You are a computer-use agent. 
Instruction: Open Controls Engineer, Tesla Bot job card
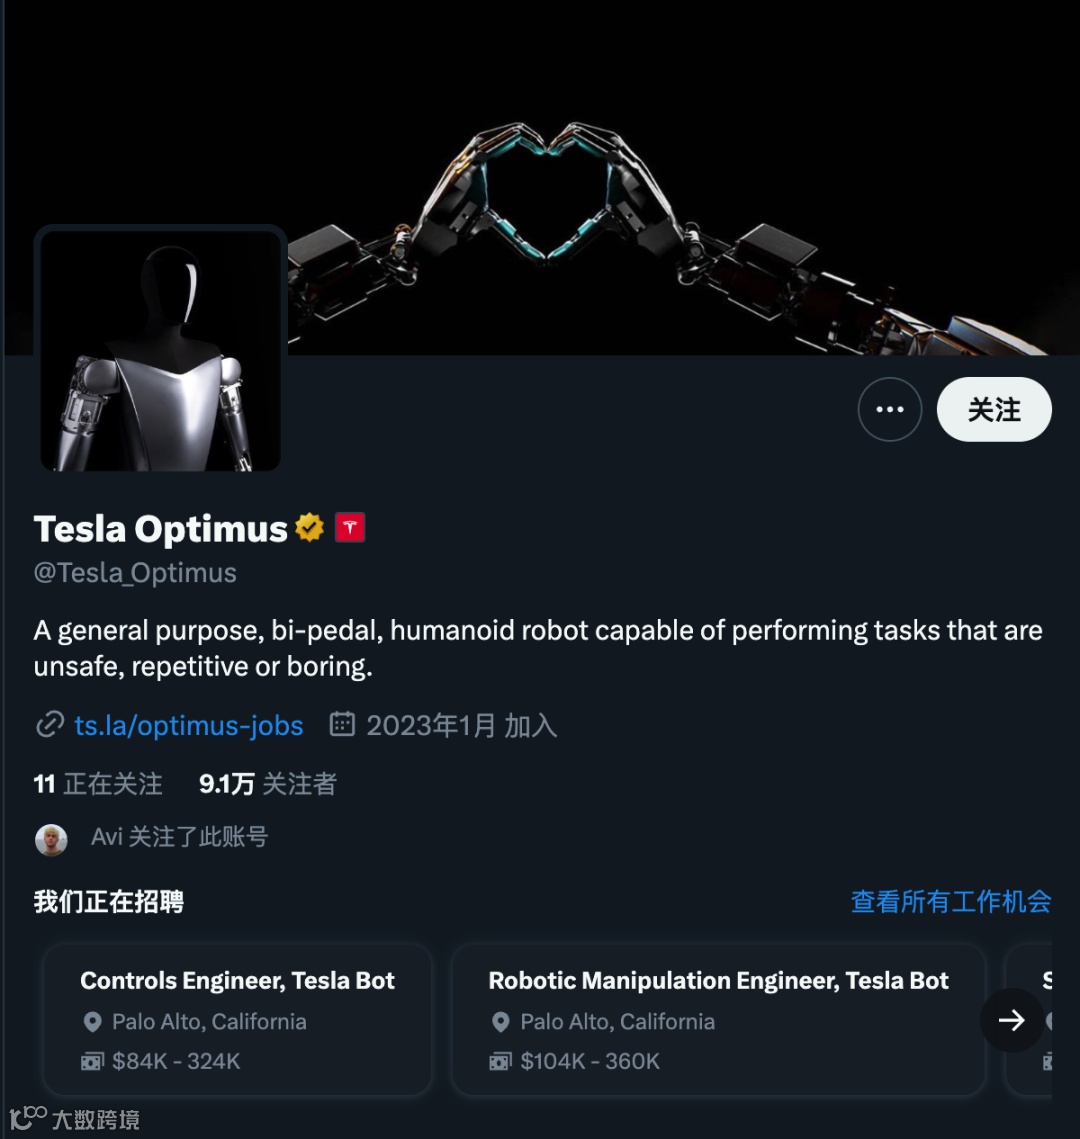(237, 1019)
